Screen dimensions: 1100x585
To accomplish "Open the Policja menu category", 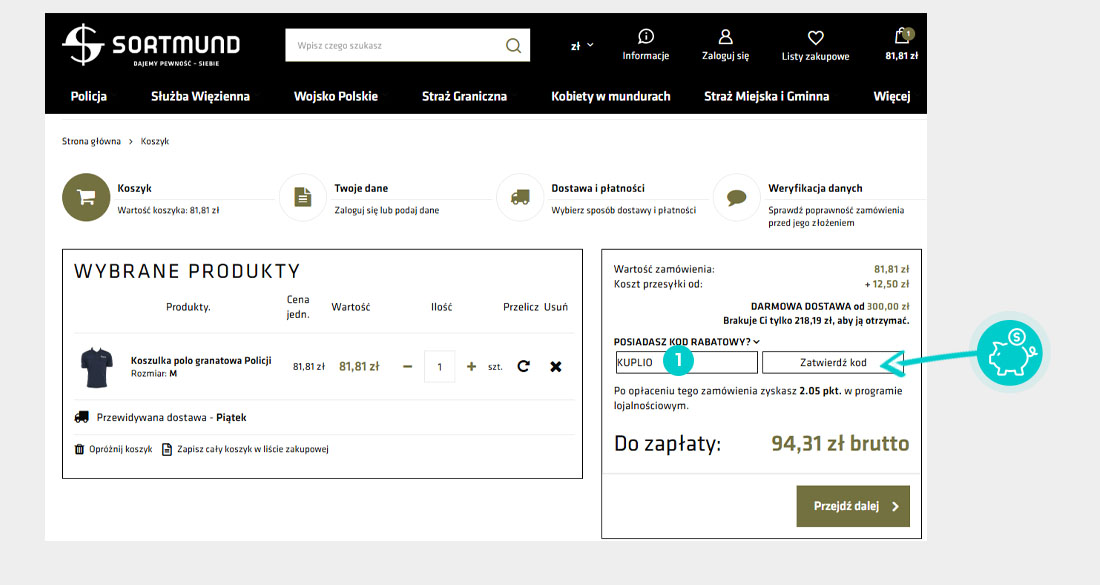I will click(89, 96).
